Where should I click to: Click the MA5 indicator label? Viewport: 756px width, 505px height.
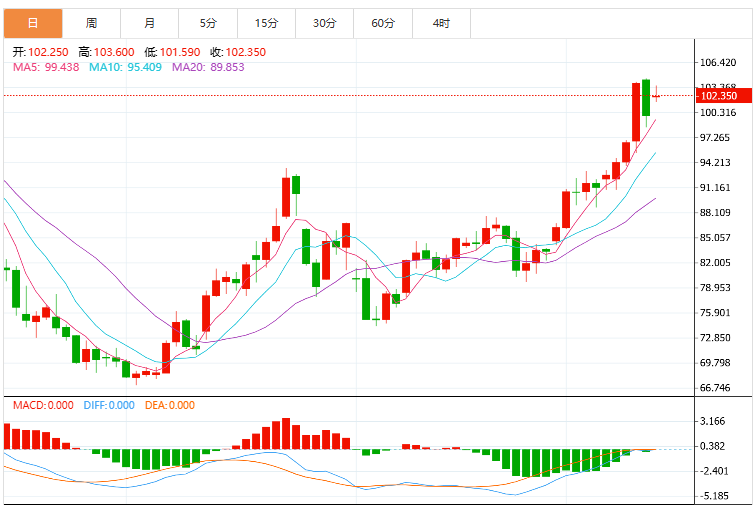46,67
